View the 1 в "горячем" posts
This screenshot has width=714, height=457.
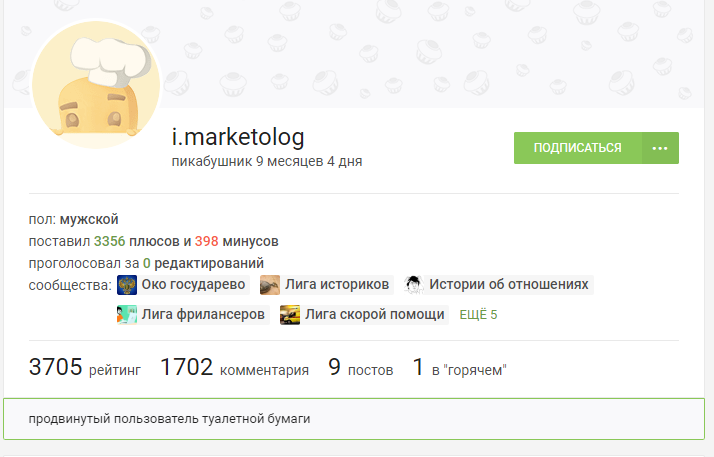click(x=460, y=369)
